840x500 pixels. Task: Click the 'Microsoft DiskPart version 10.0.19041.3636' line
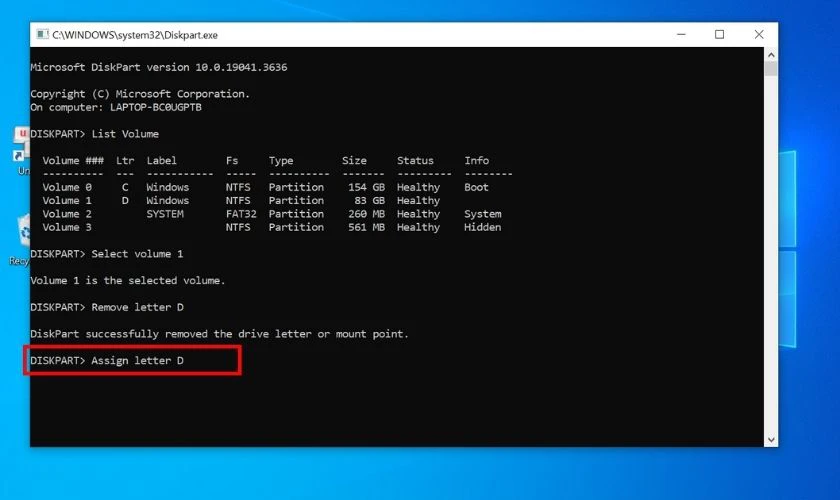[159, 68]
